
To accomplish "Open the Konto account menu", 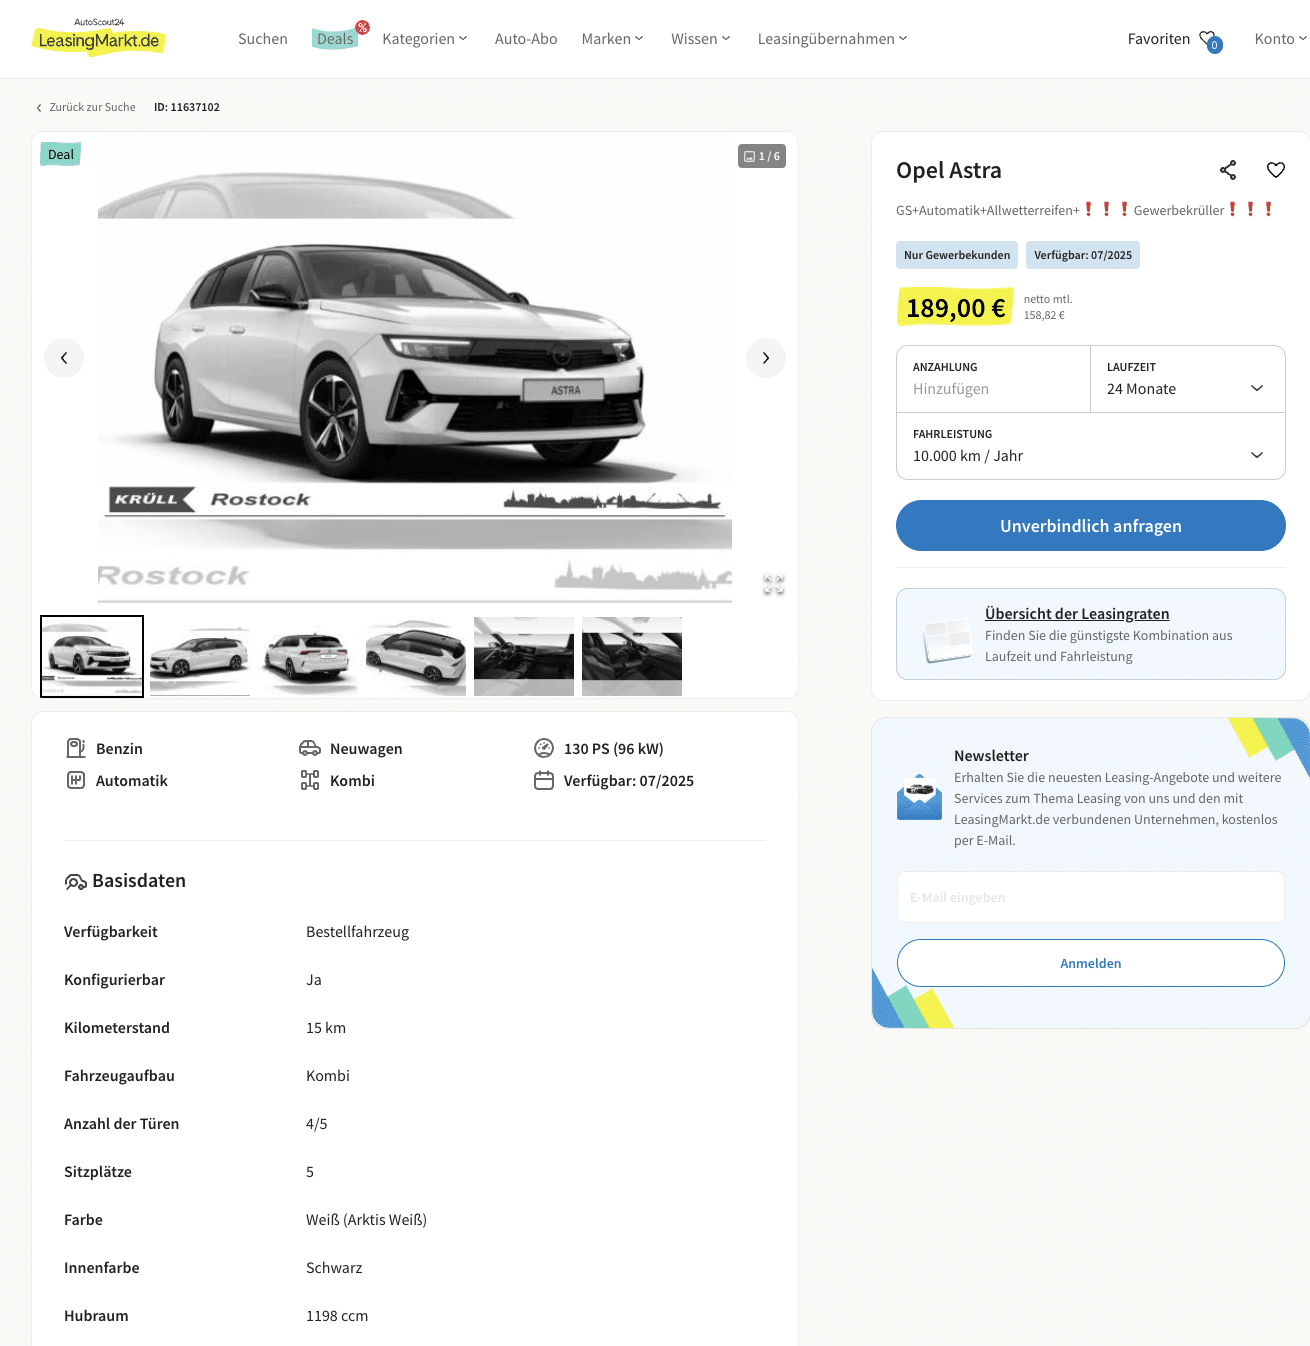I will (1280, 39).
